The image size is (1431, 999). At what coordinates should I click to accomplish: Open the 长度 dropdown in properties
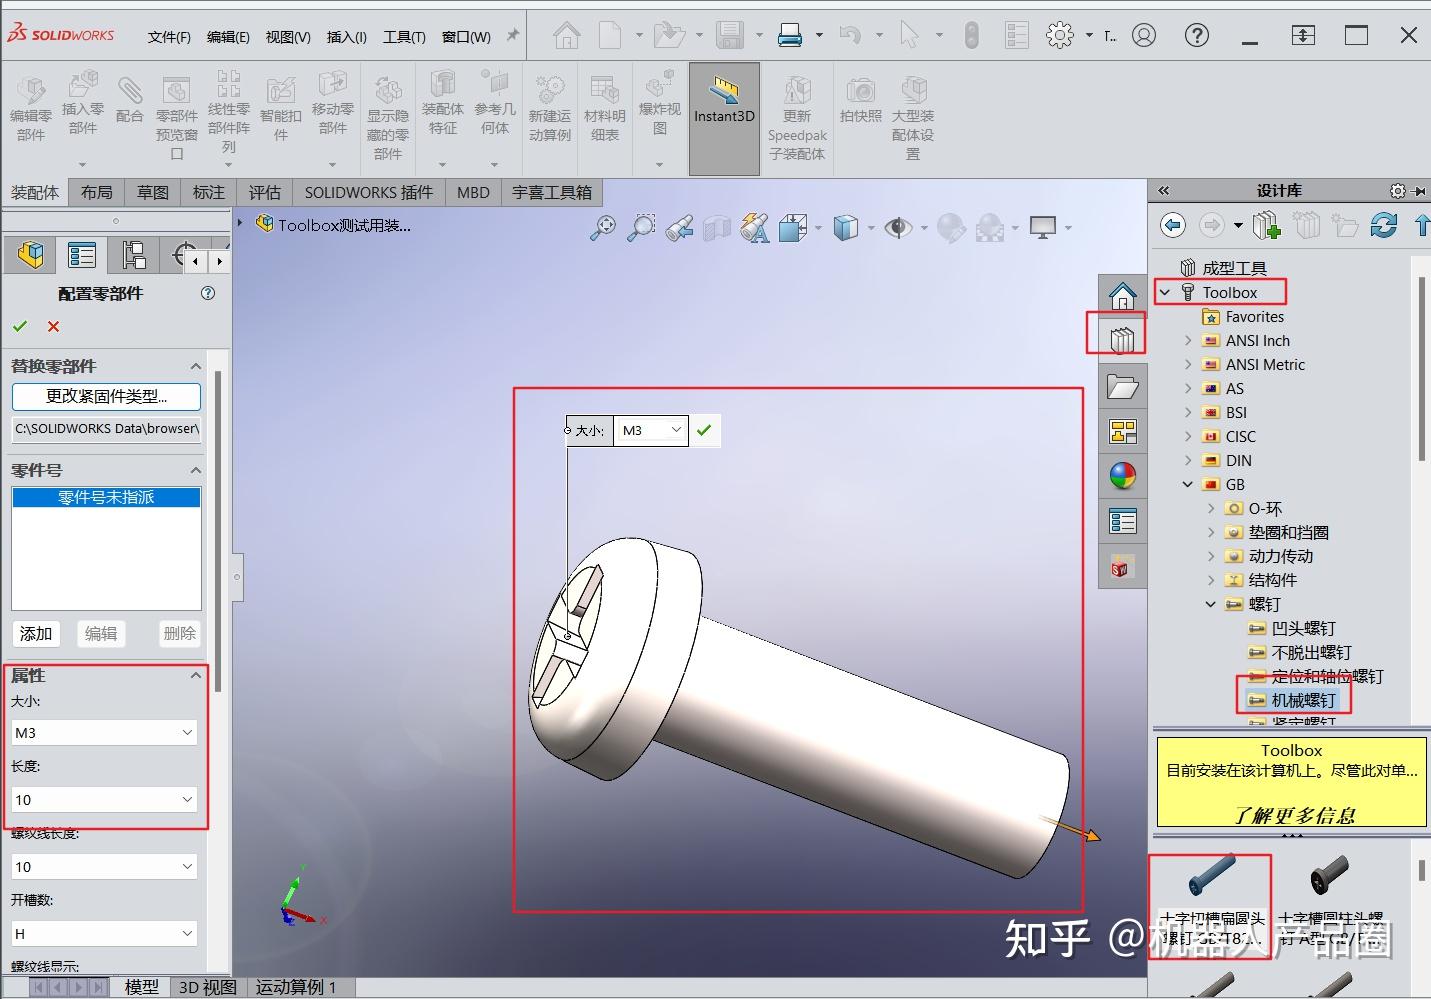pos(186,799)
